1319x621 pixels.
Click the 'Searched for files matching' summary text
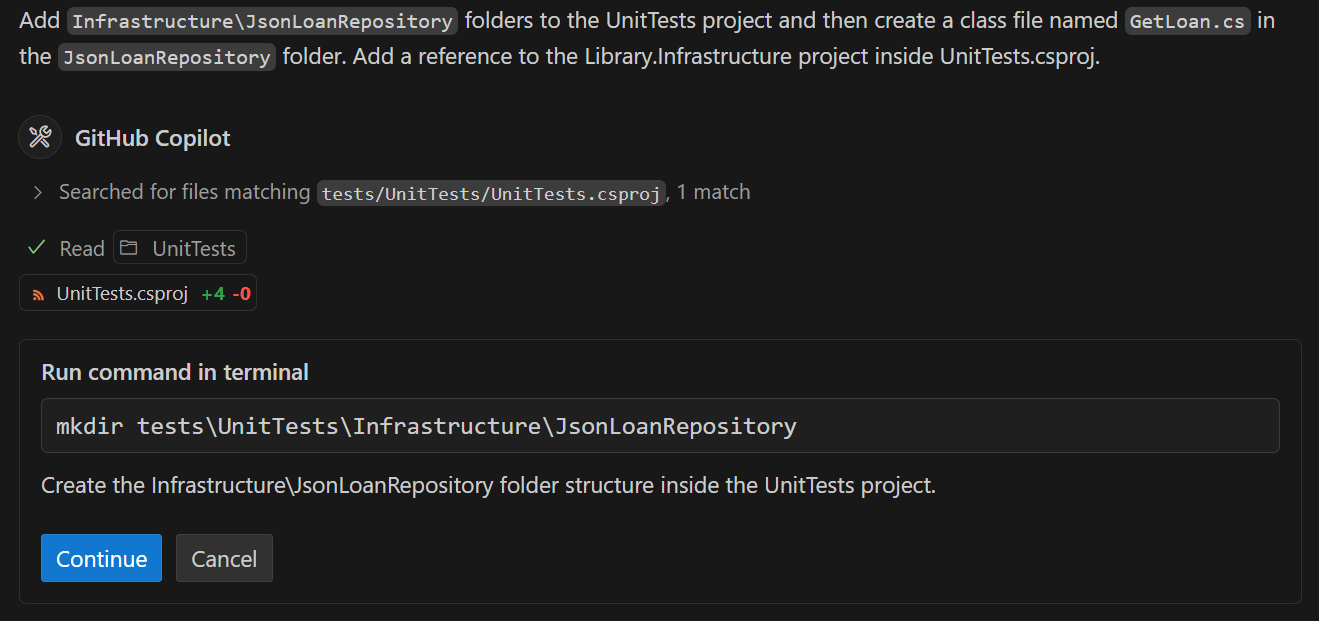coord(185,192)
